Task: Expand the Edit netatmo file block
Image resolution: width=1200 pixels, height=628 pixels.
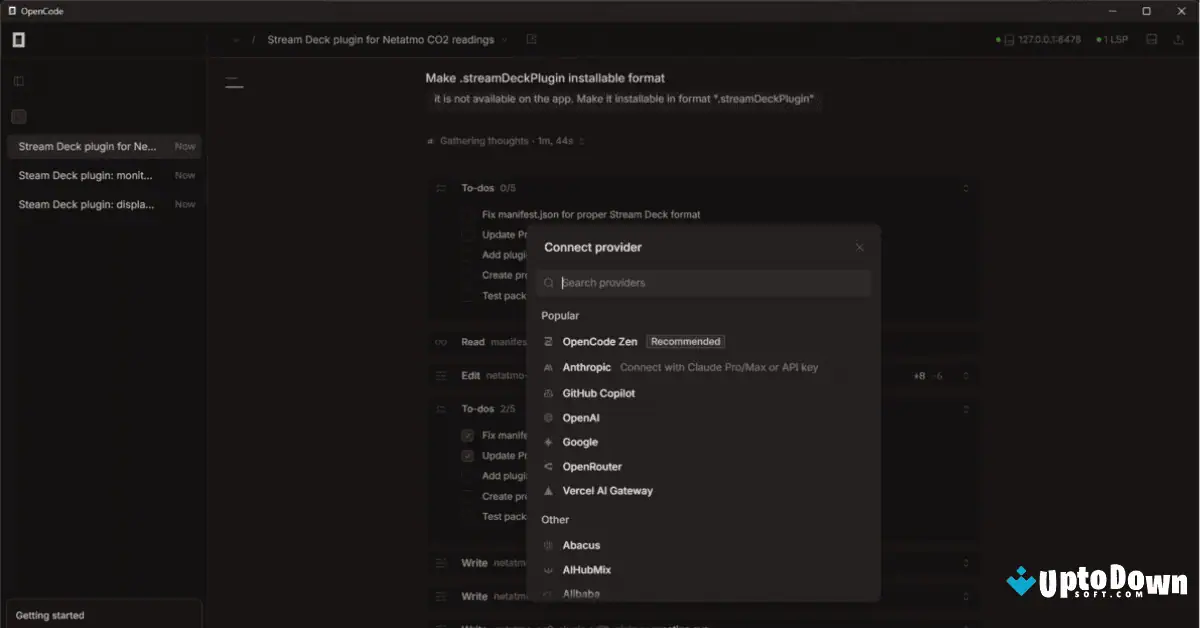Action: [964, 375]
